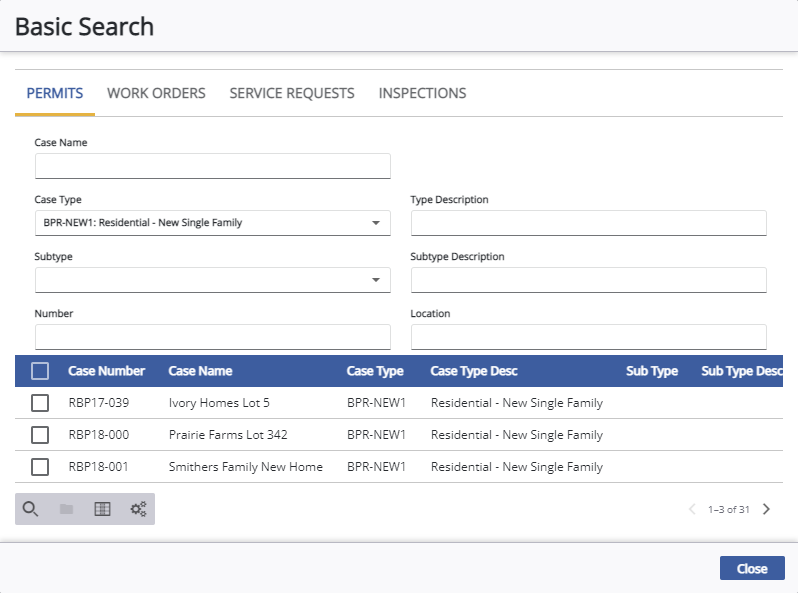
Task: Select the Type Description text box
Action: coord(588,223)
